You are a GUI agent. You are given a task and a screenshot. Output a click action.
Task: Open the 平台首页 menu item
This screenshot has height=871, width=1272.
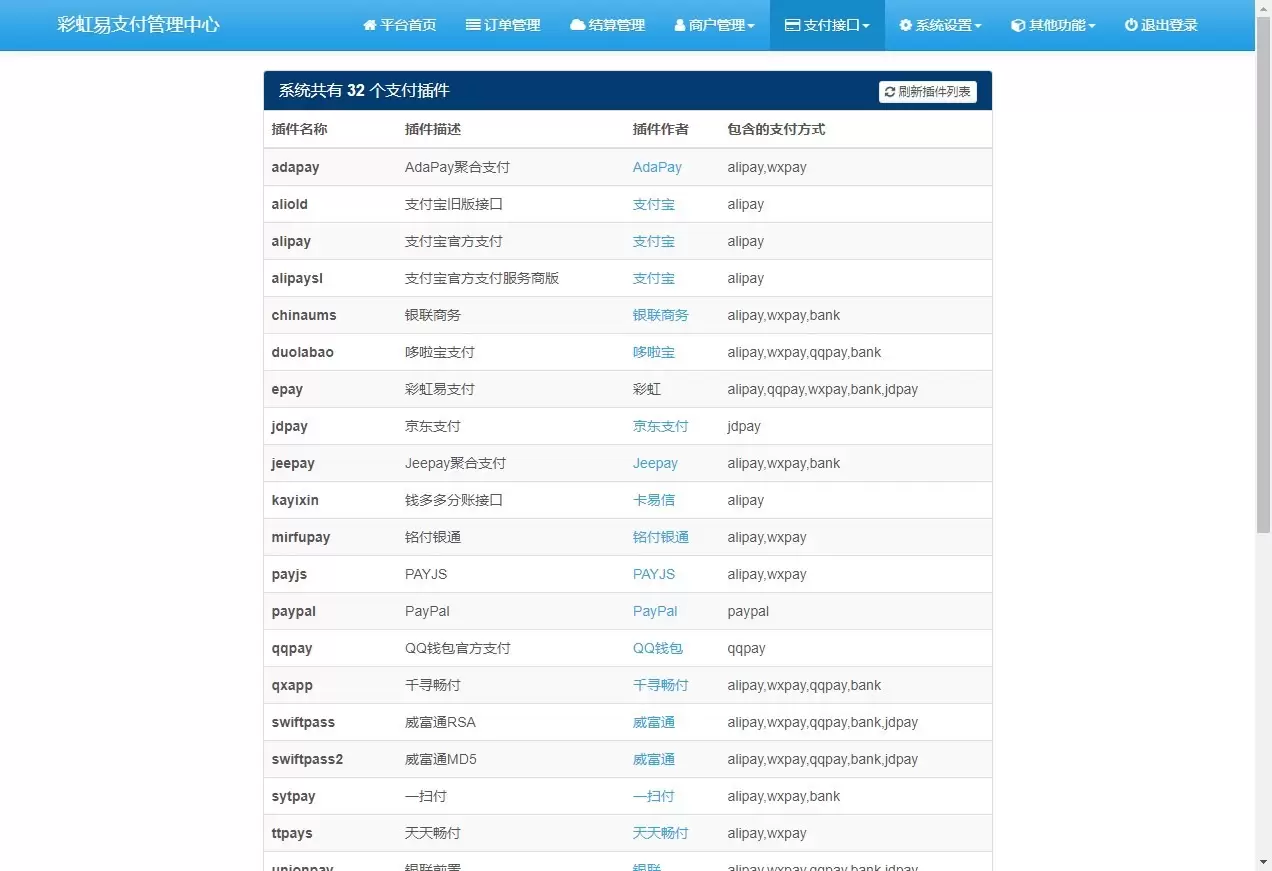tap(399, 25)
